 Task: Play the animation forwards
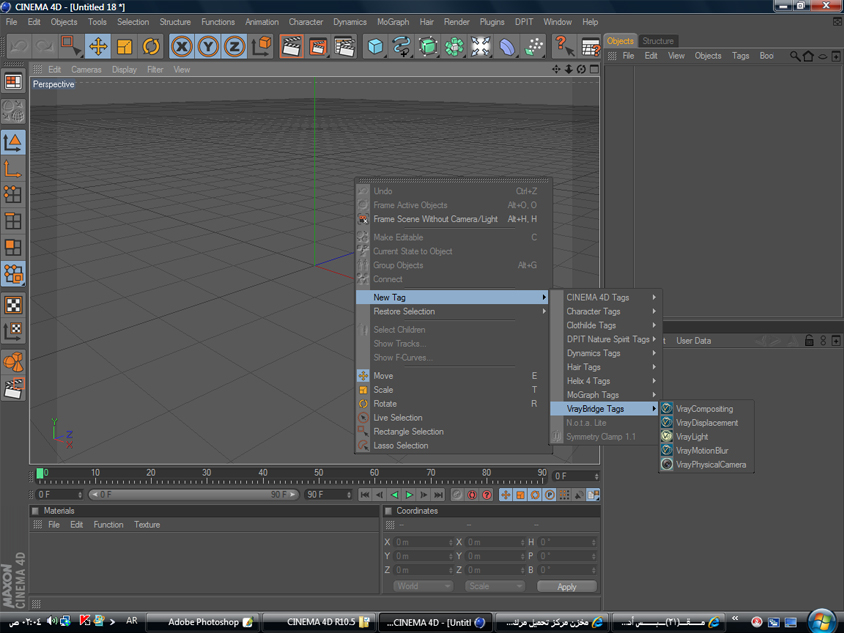(x=409, y=495)
